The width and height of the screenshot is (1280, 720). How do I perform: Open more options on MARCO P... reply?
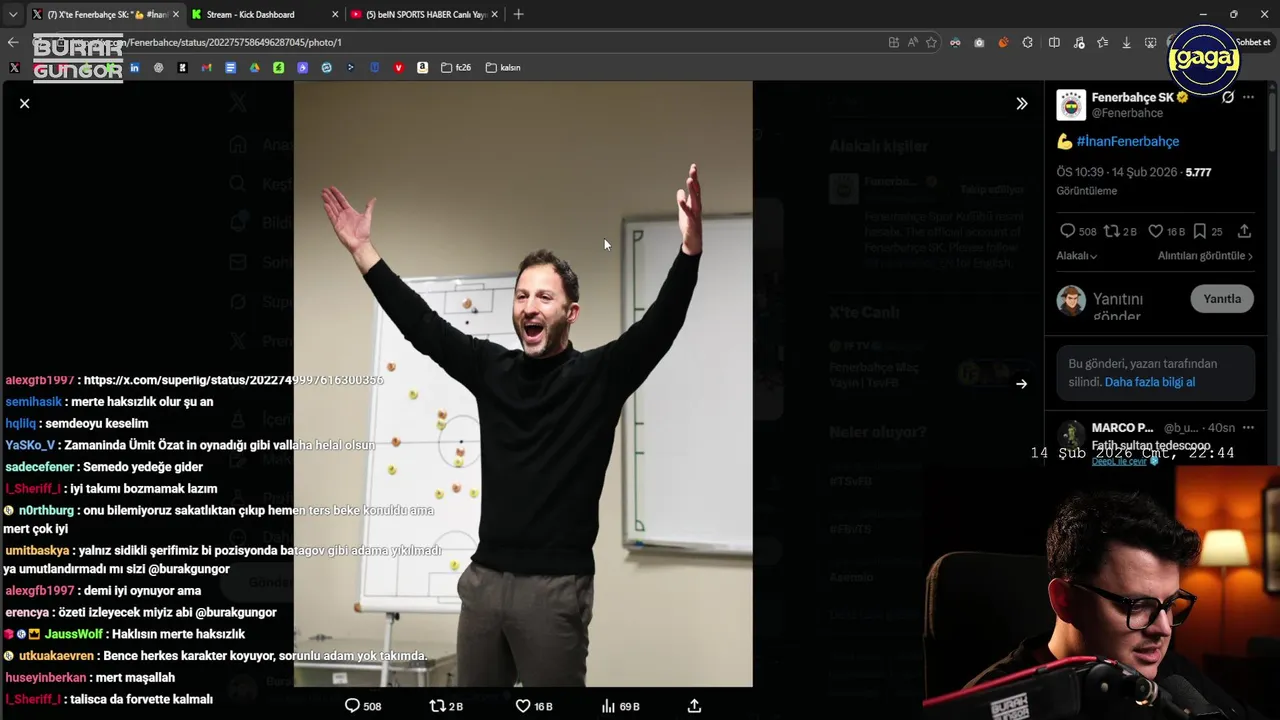tap(1248, 428)
